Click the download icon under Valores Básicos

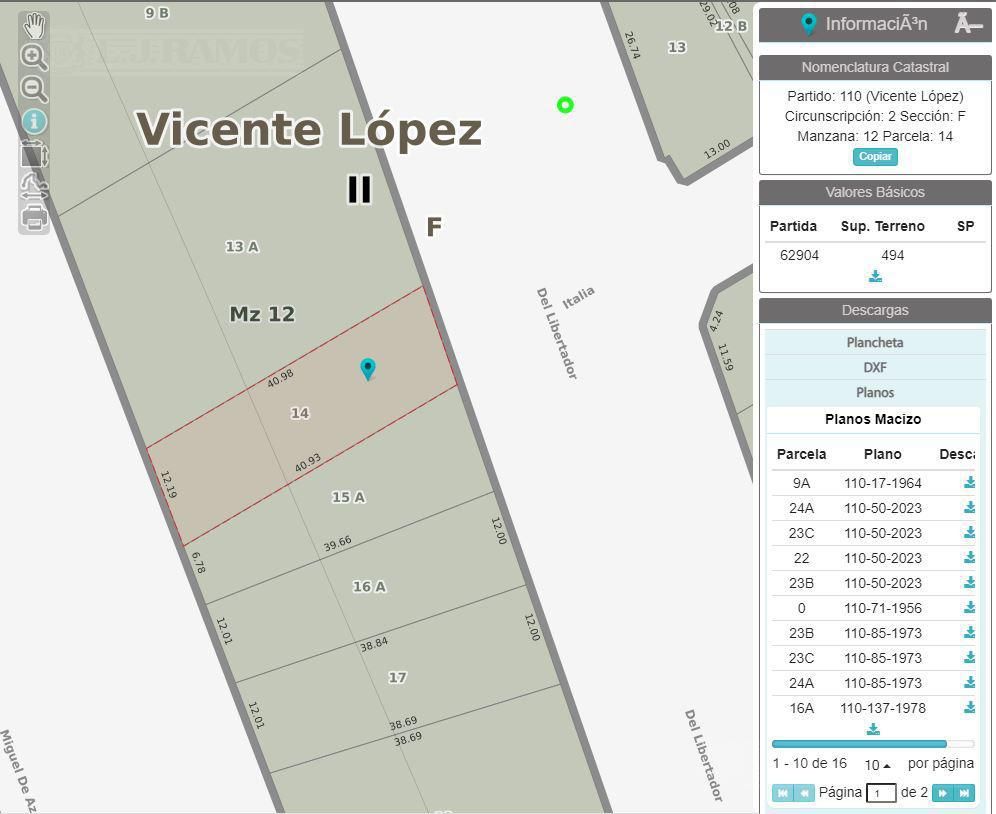click(x=875, y=276)
